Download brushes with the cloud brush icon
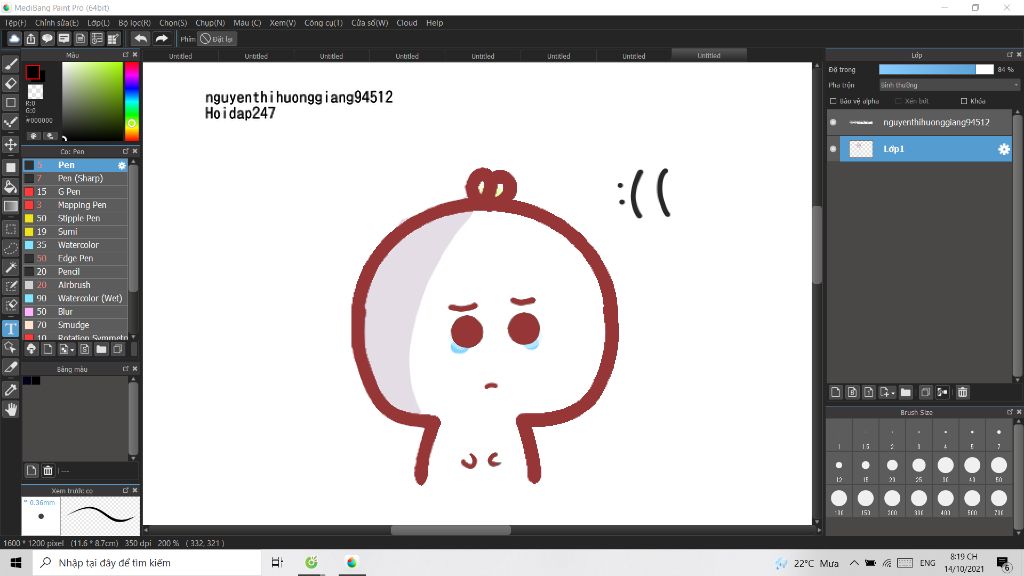This screenshot has width=1024, height=576. click(x=31, y=349)
